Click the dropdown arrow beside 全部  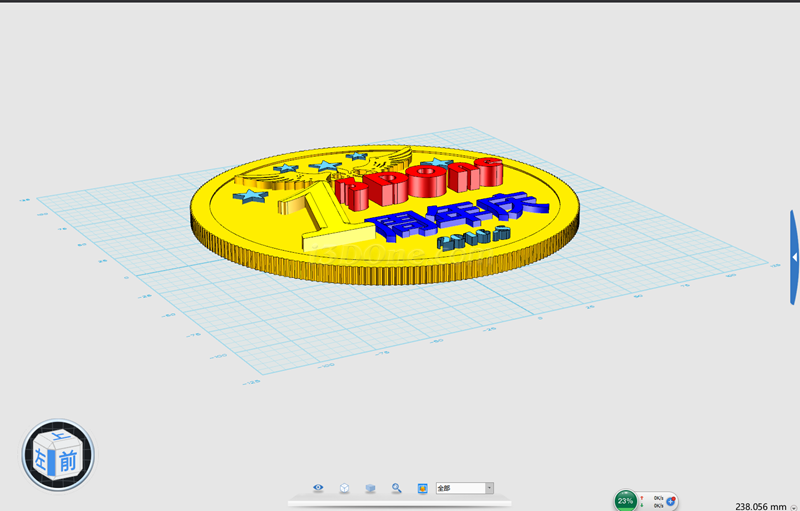[489, 488]
